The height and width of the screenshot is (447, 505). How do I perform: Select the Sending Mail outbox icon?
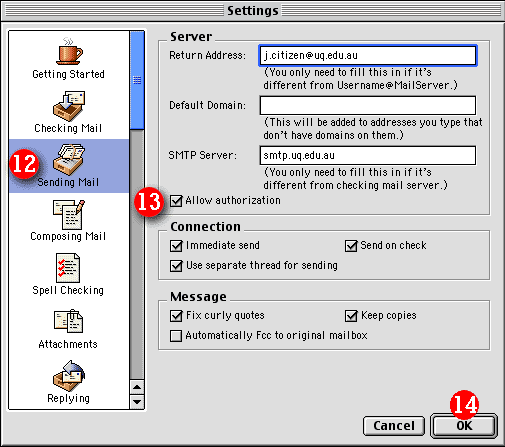pos(69,160)
